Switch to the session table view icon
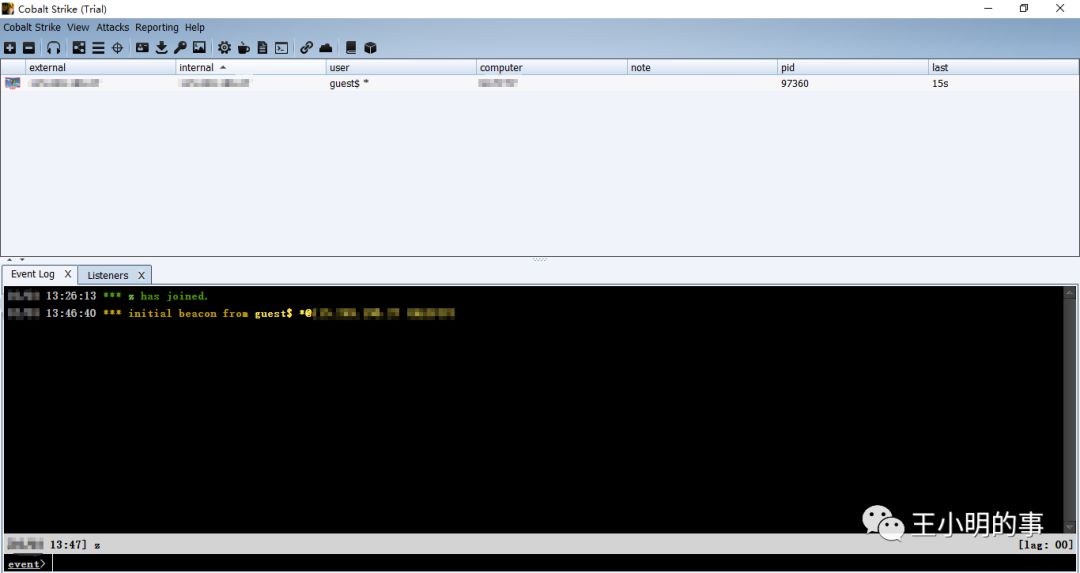The image size is (1080, 573). click(x=98, y=48)
